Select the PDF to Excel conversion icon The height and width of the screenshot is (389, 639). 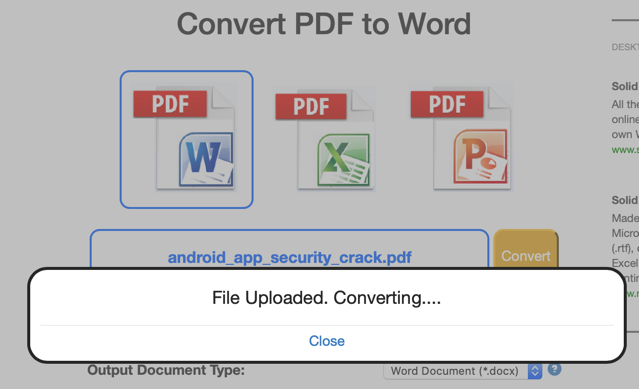click(x=324, y=139)
